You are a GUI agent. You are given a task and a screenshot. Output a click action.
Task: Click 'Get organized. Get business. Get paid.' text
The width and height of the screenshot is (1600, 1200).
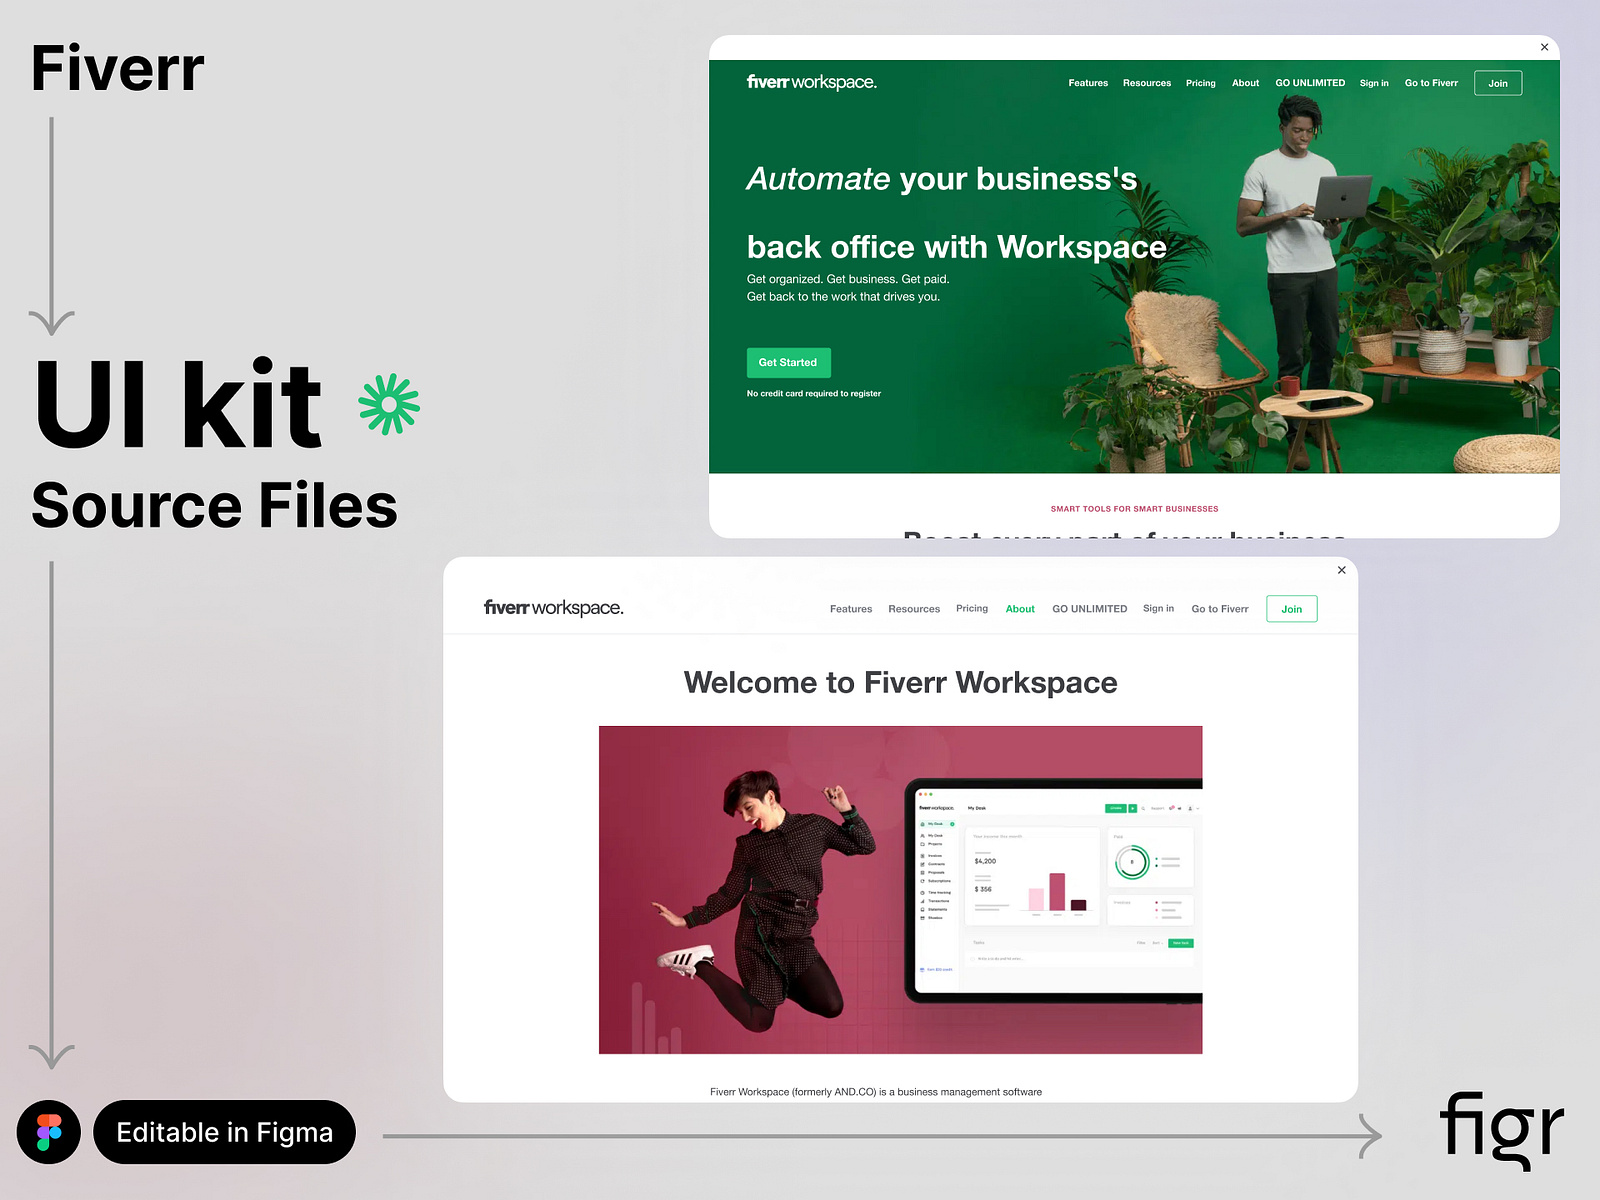point(848,279)
